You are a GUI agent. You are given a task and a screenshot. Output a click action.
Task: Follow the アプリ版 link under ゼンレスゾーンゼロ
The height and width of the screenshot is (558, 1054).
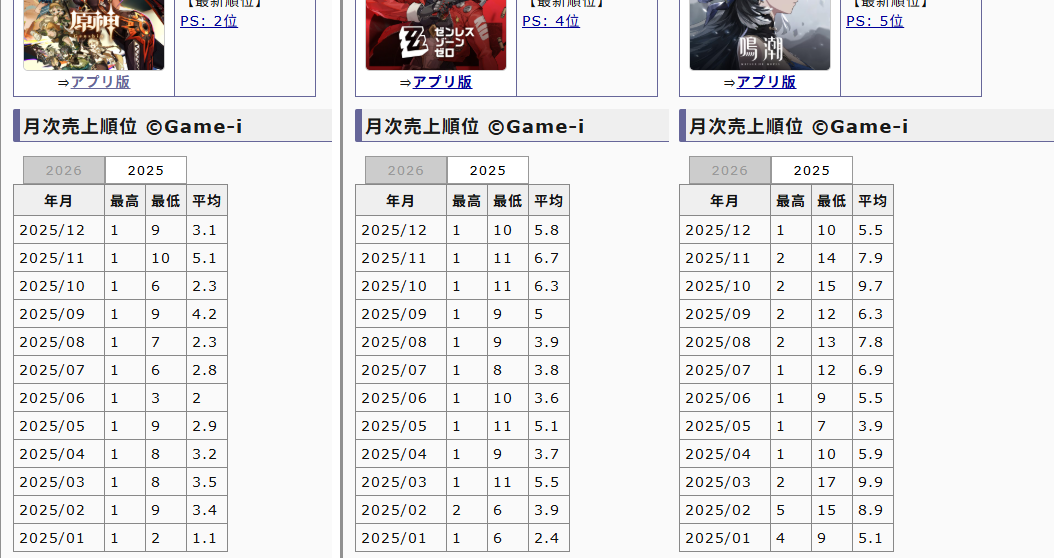point(442,82)
